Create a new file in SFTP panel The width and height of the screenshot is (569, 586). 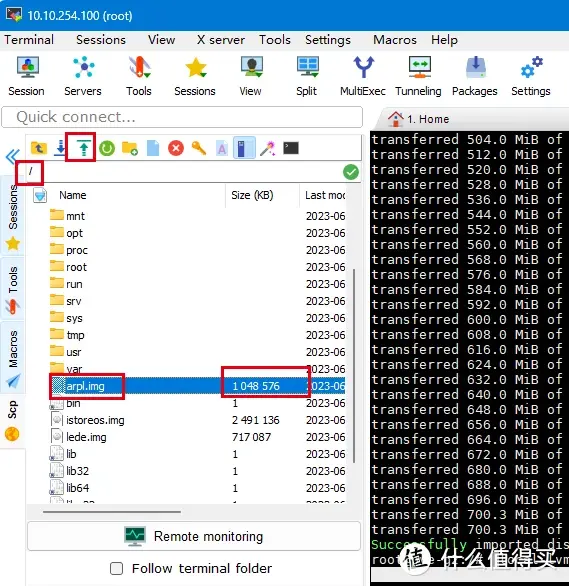pos(153,148)
